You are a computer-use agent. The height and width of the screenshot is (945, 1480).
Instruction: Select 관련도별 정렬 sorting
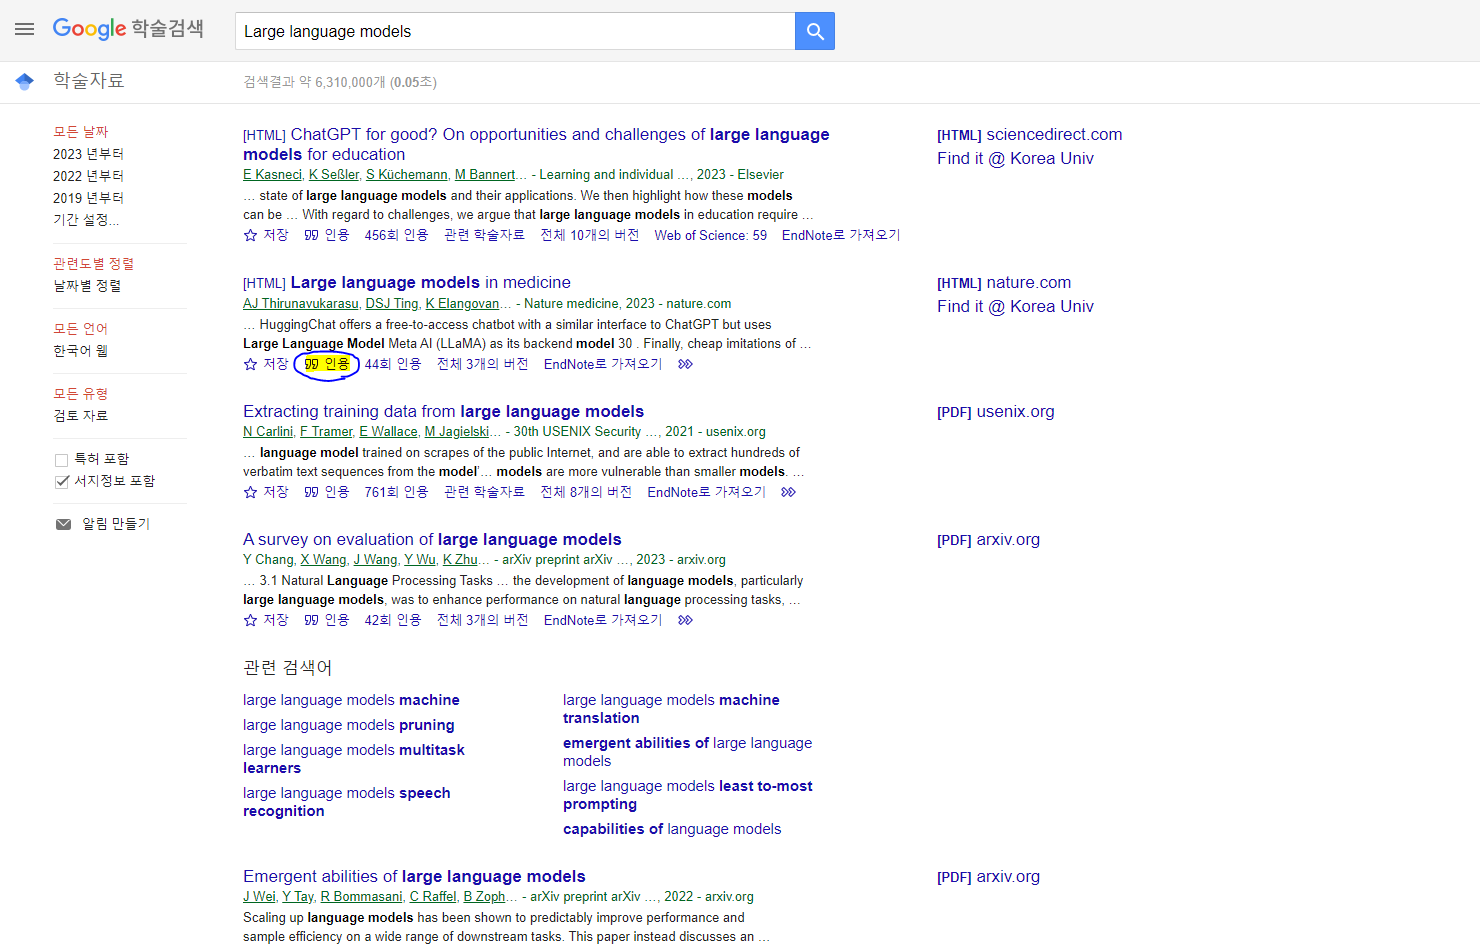(x=93, y=264)
